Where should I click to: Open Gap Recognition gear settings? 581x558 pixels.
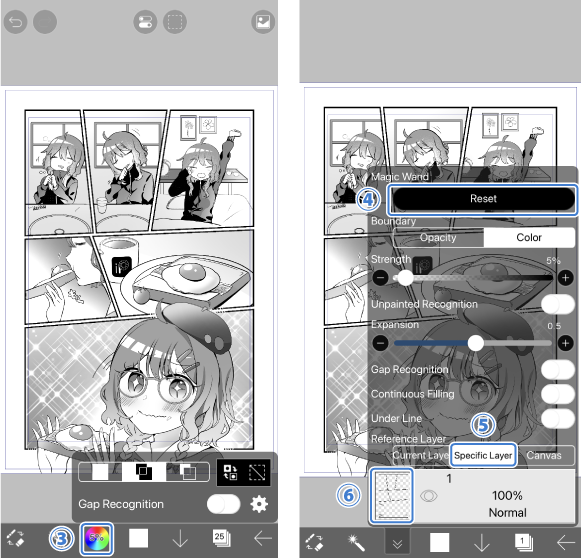[259, 504]
